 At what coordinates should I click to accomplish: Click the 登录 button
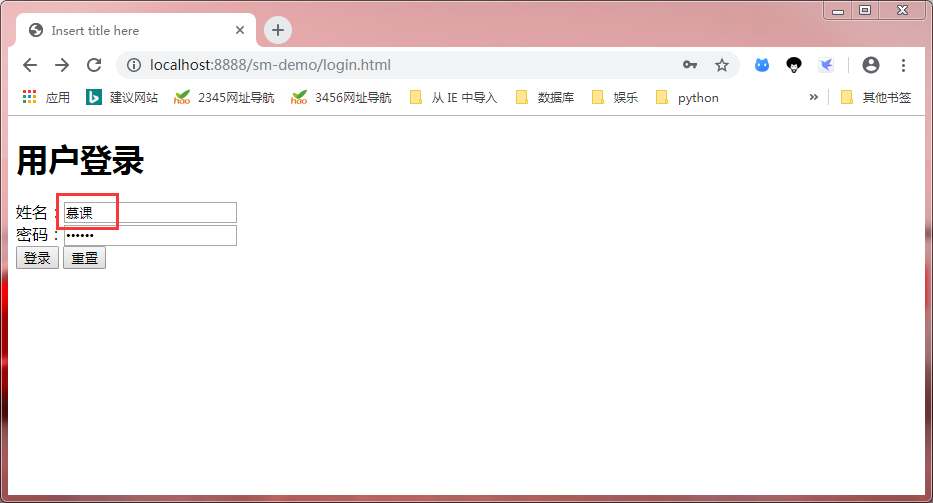pyautogui.click(x=37, y=258)
